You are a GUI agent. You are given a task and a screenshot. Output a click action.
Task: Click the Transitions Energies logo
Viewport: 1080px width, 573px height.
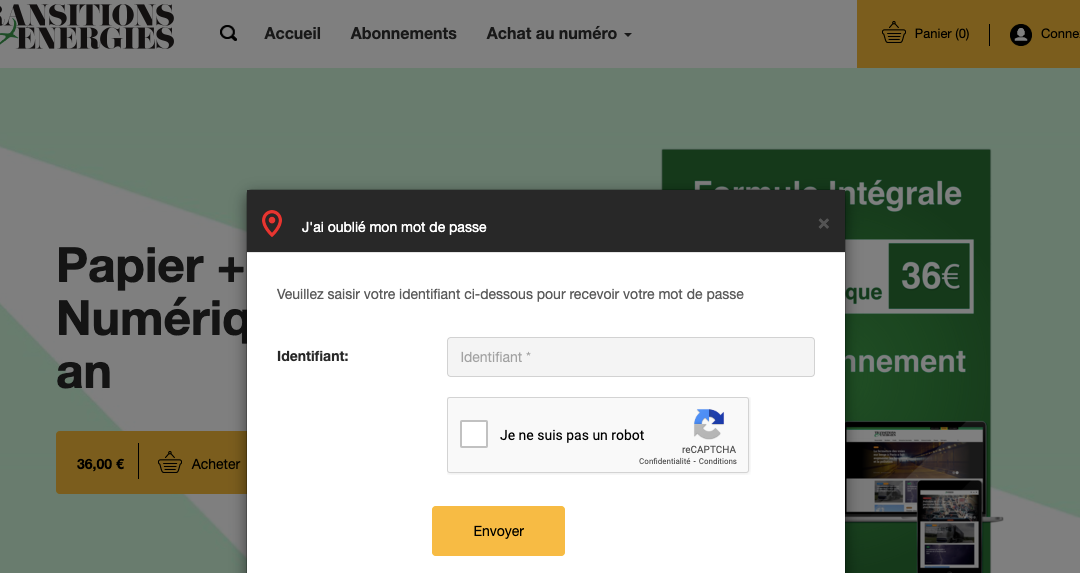click(x=88, y=27)
